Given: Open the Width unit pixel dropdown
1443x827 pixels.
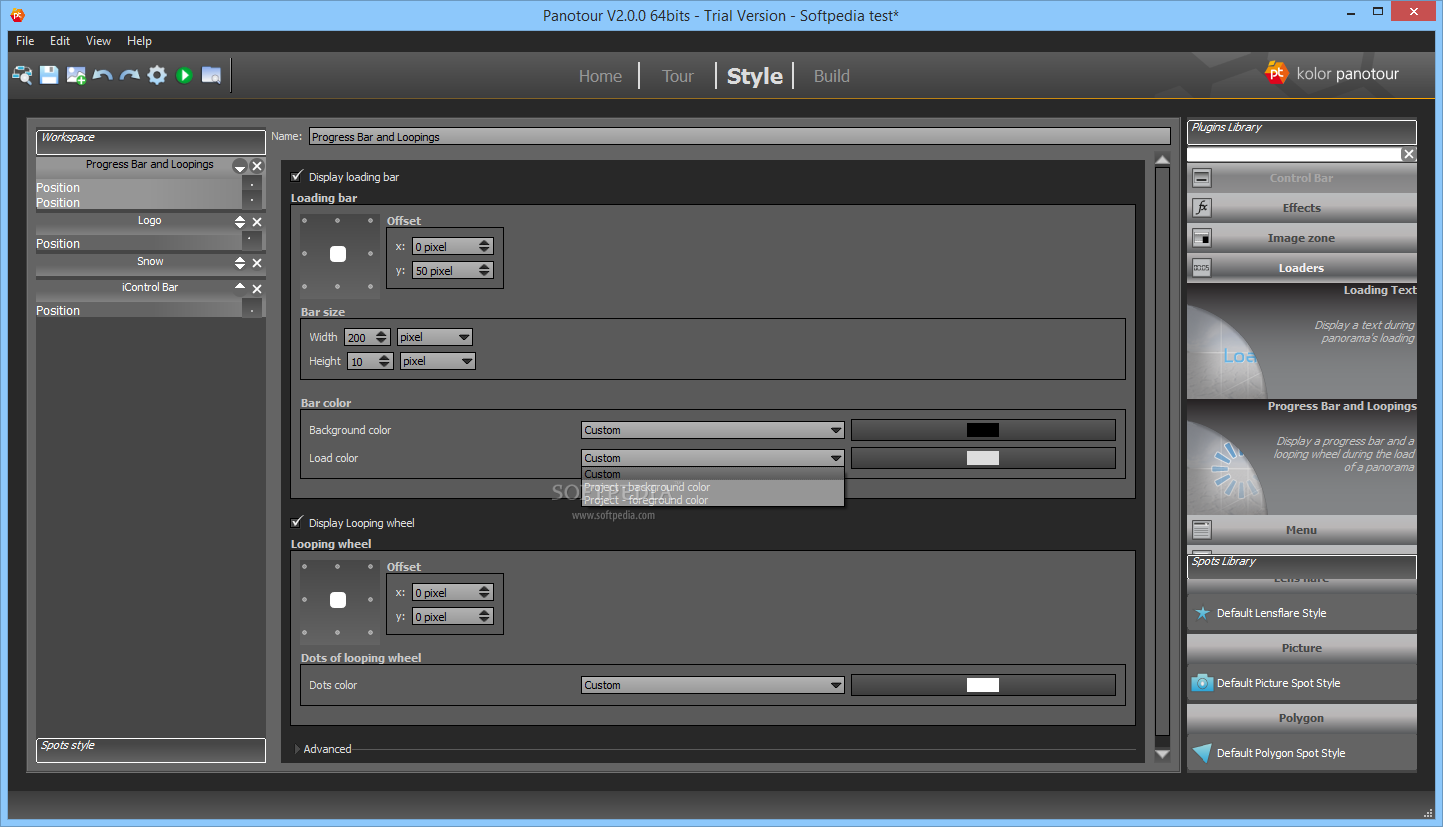Looking at the screenshot, I should pos(435,337).
